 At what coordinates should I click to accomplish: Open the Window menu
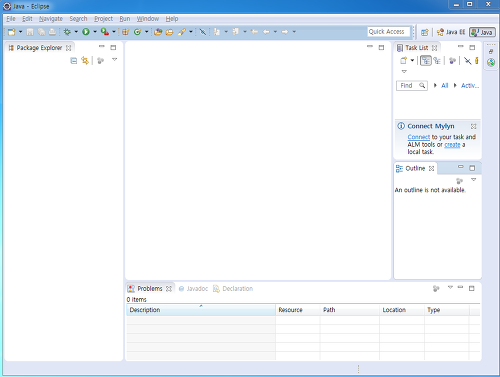[148, 19]
